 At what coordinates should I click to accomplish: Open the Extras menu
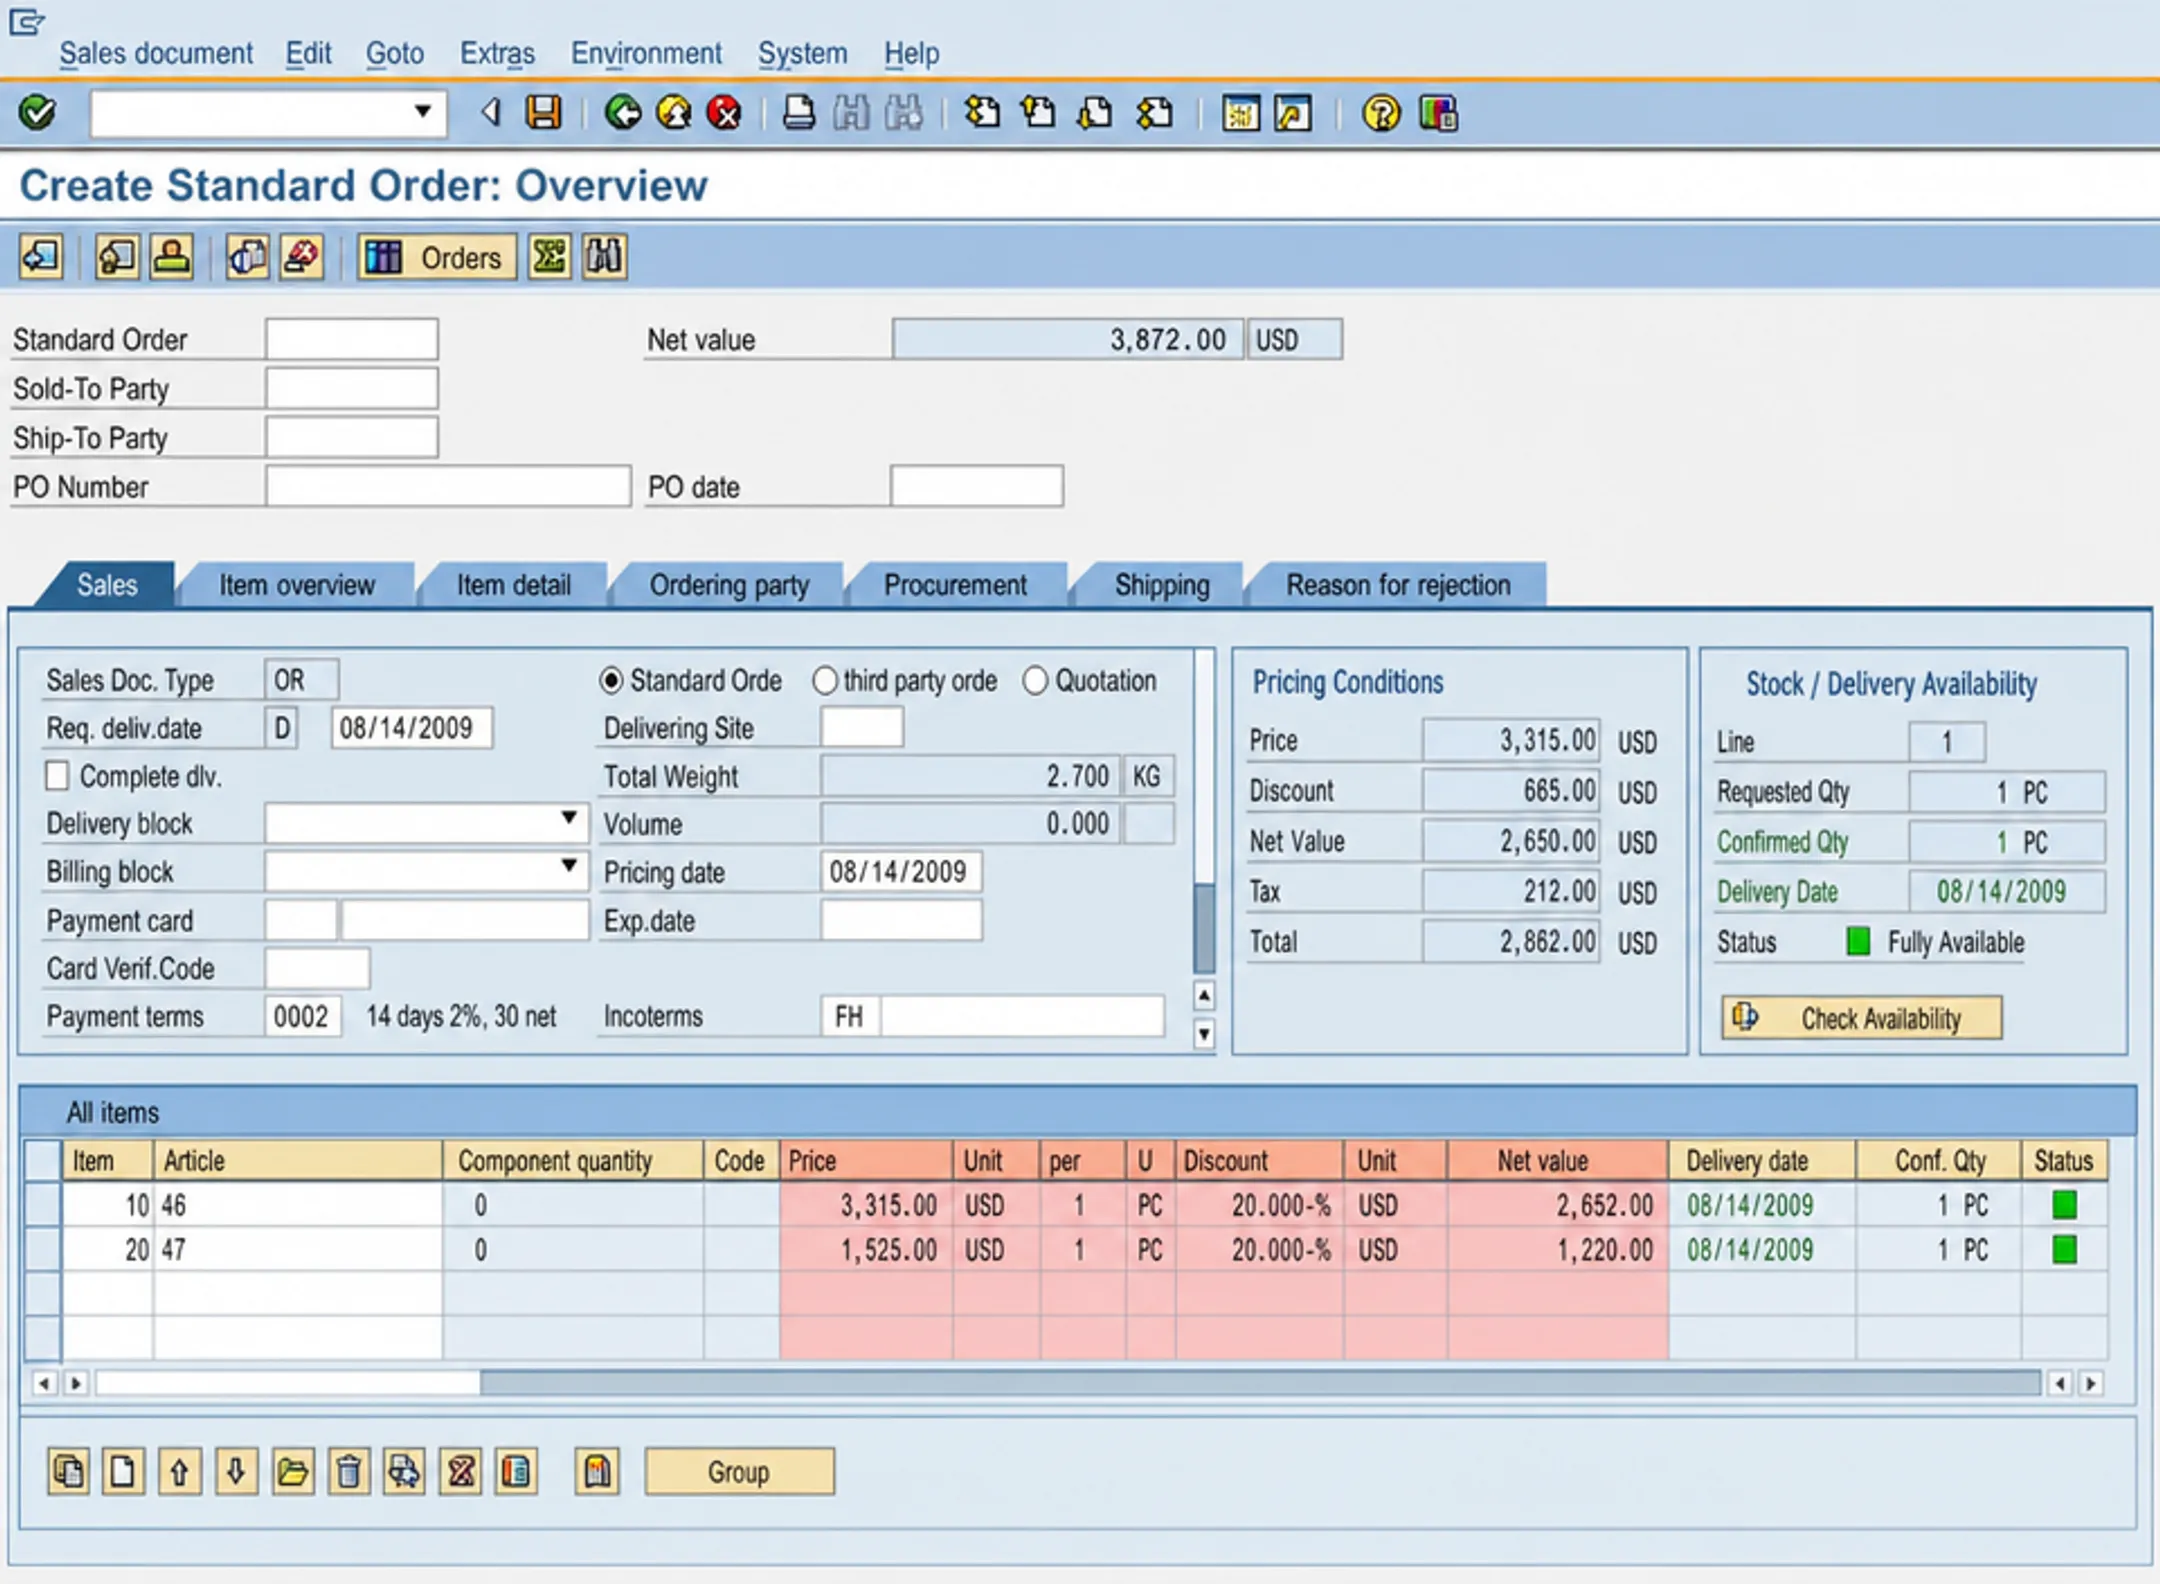pos(497,53)
